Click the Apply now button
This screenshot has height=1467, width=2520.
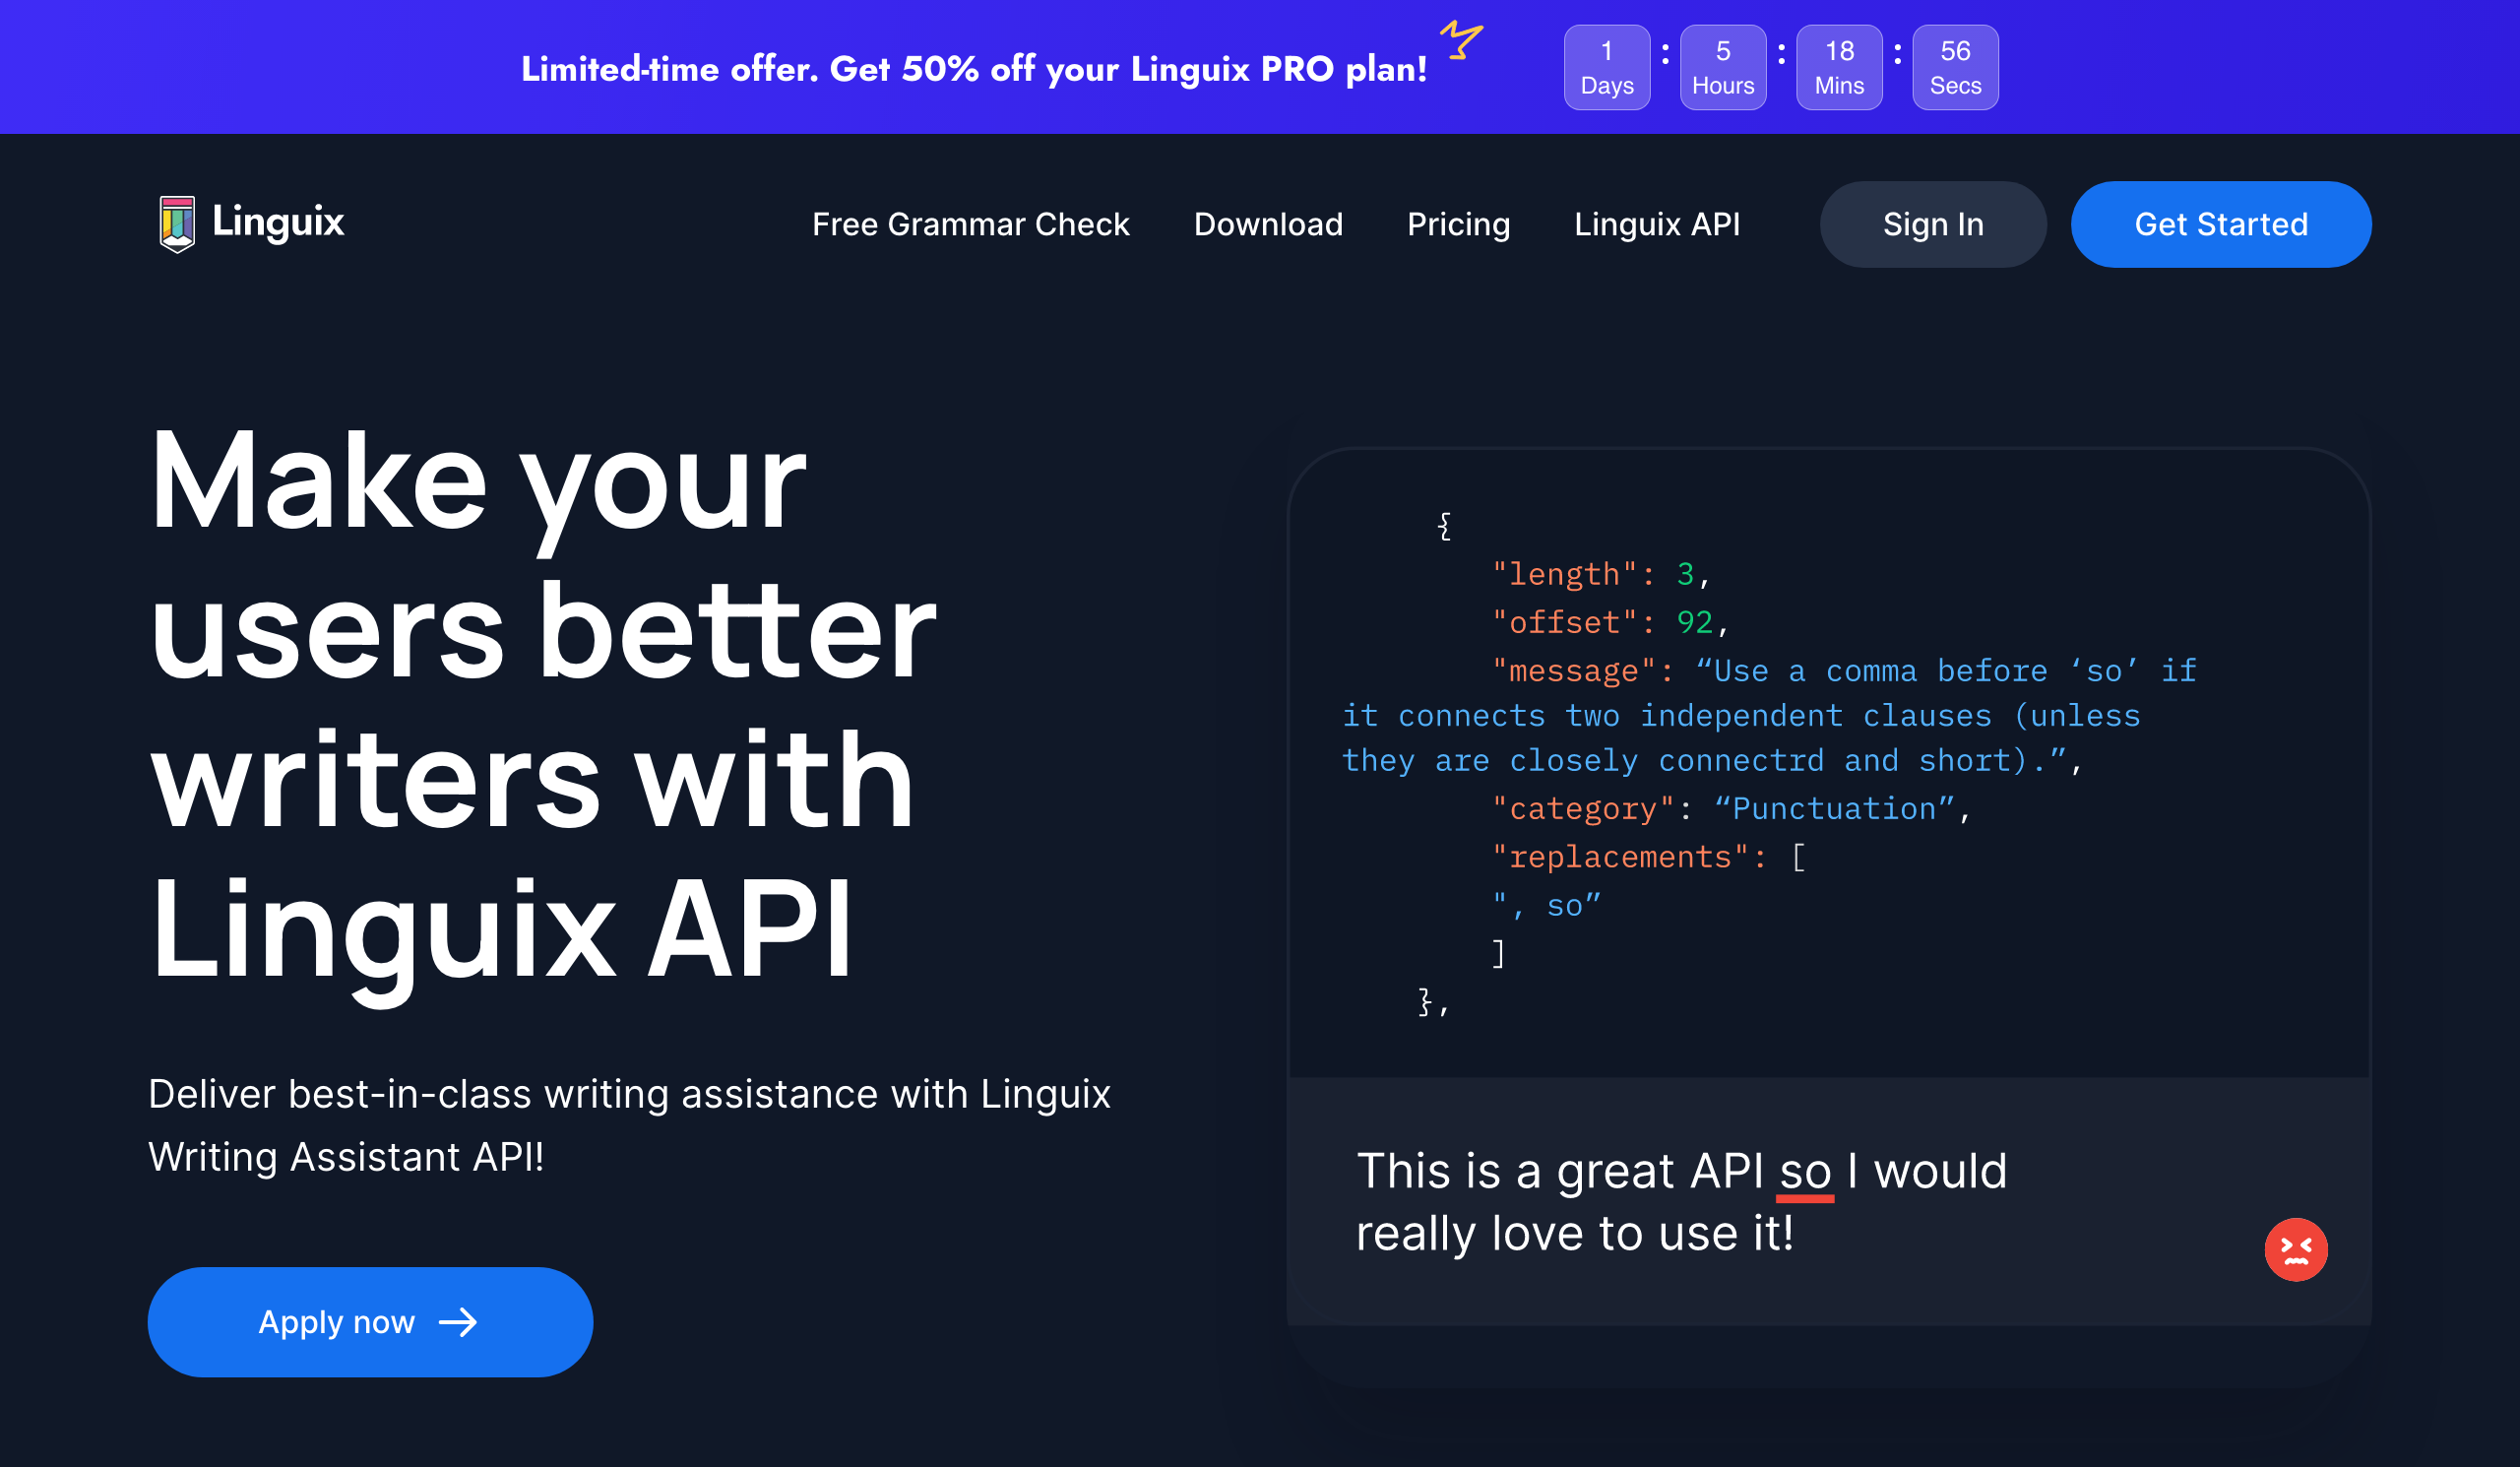click(x=370, y=1322)
